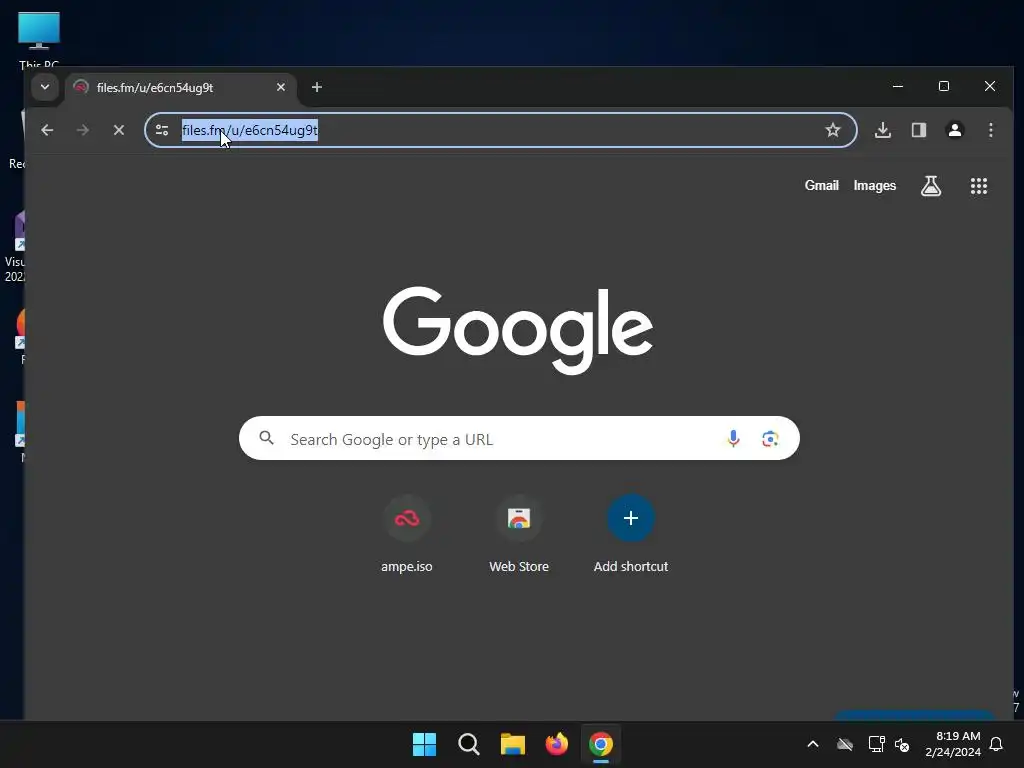1024x768 pixels.
Task: Open the Chrome profile avatar icon
Action: (x=955, y=130)
